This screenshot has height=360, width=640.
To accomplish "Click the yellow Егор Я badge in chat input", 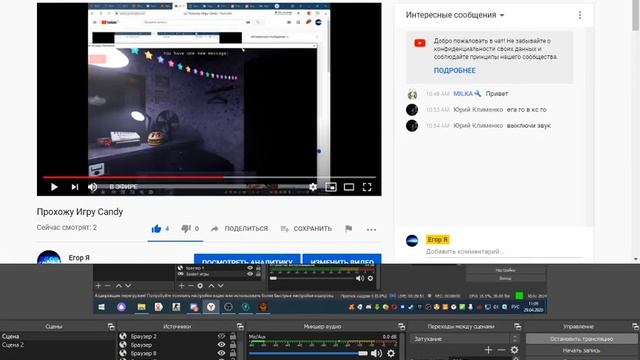I will coord(438,240).
